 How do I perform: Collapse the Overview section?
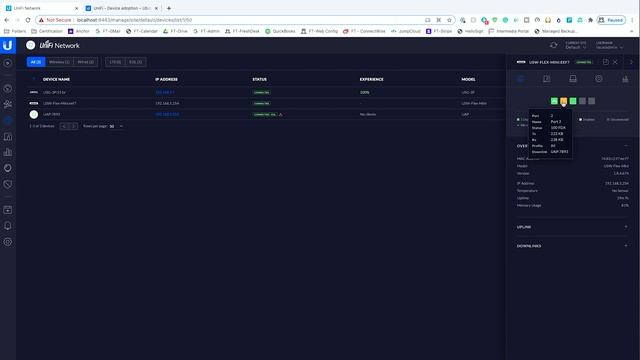[x=626, y=146]
